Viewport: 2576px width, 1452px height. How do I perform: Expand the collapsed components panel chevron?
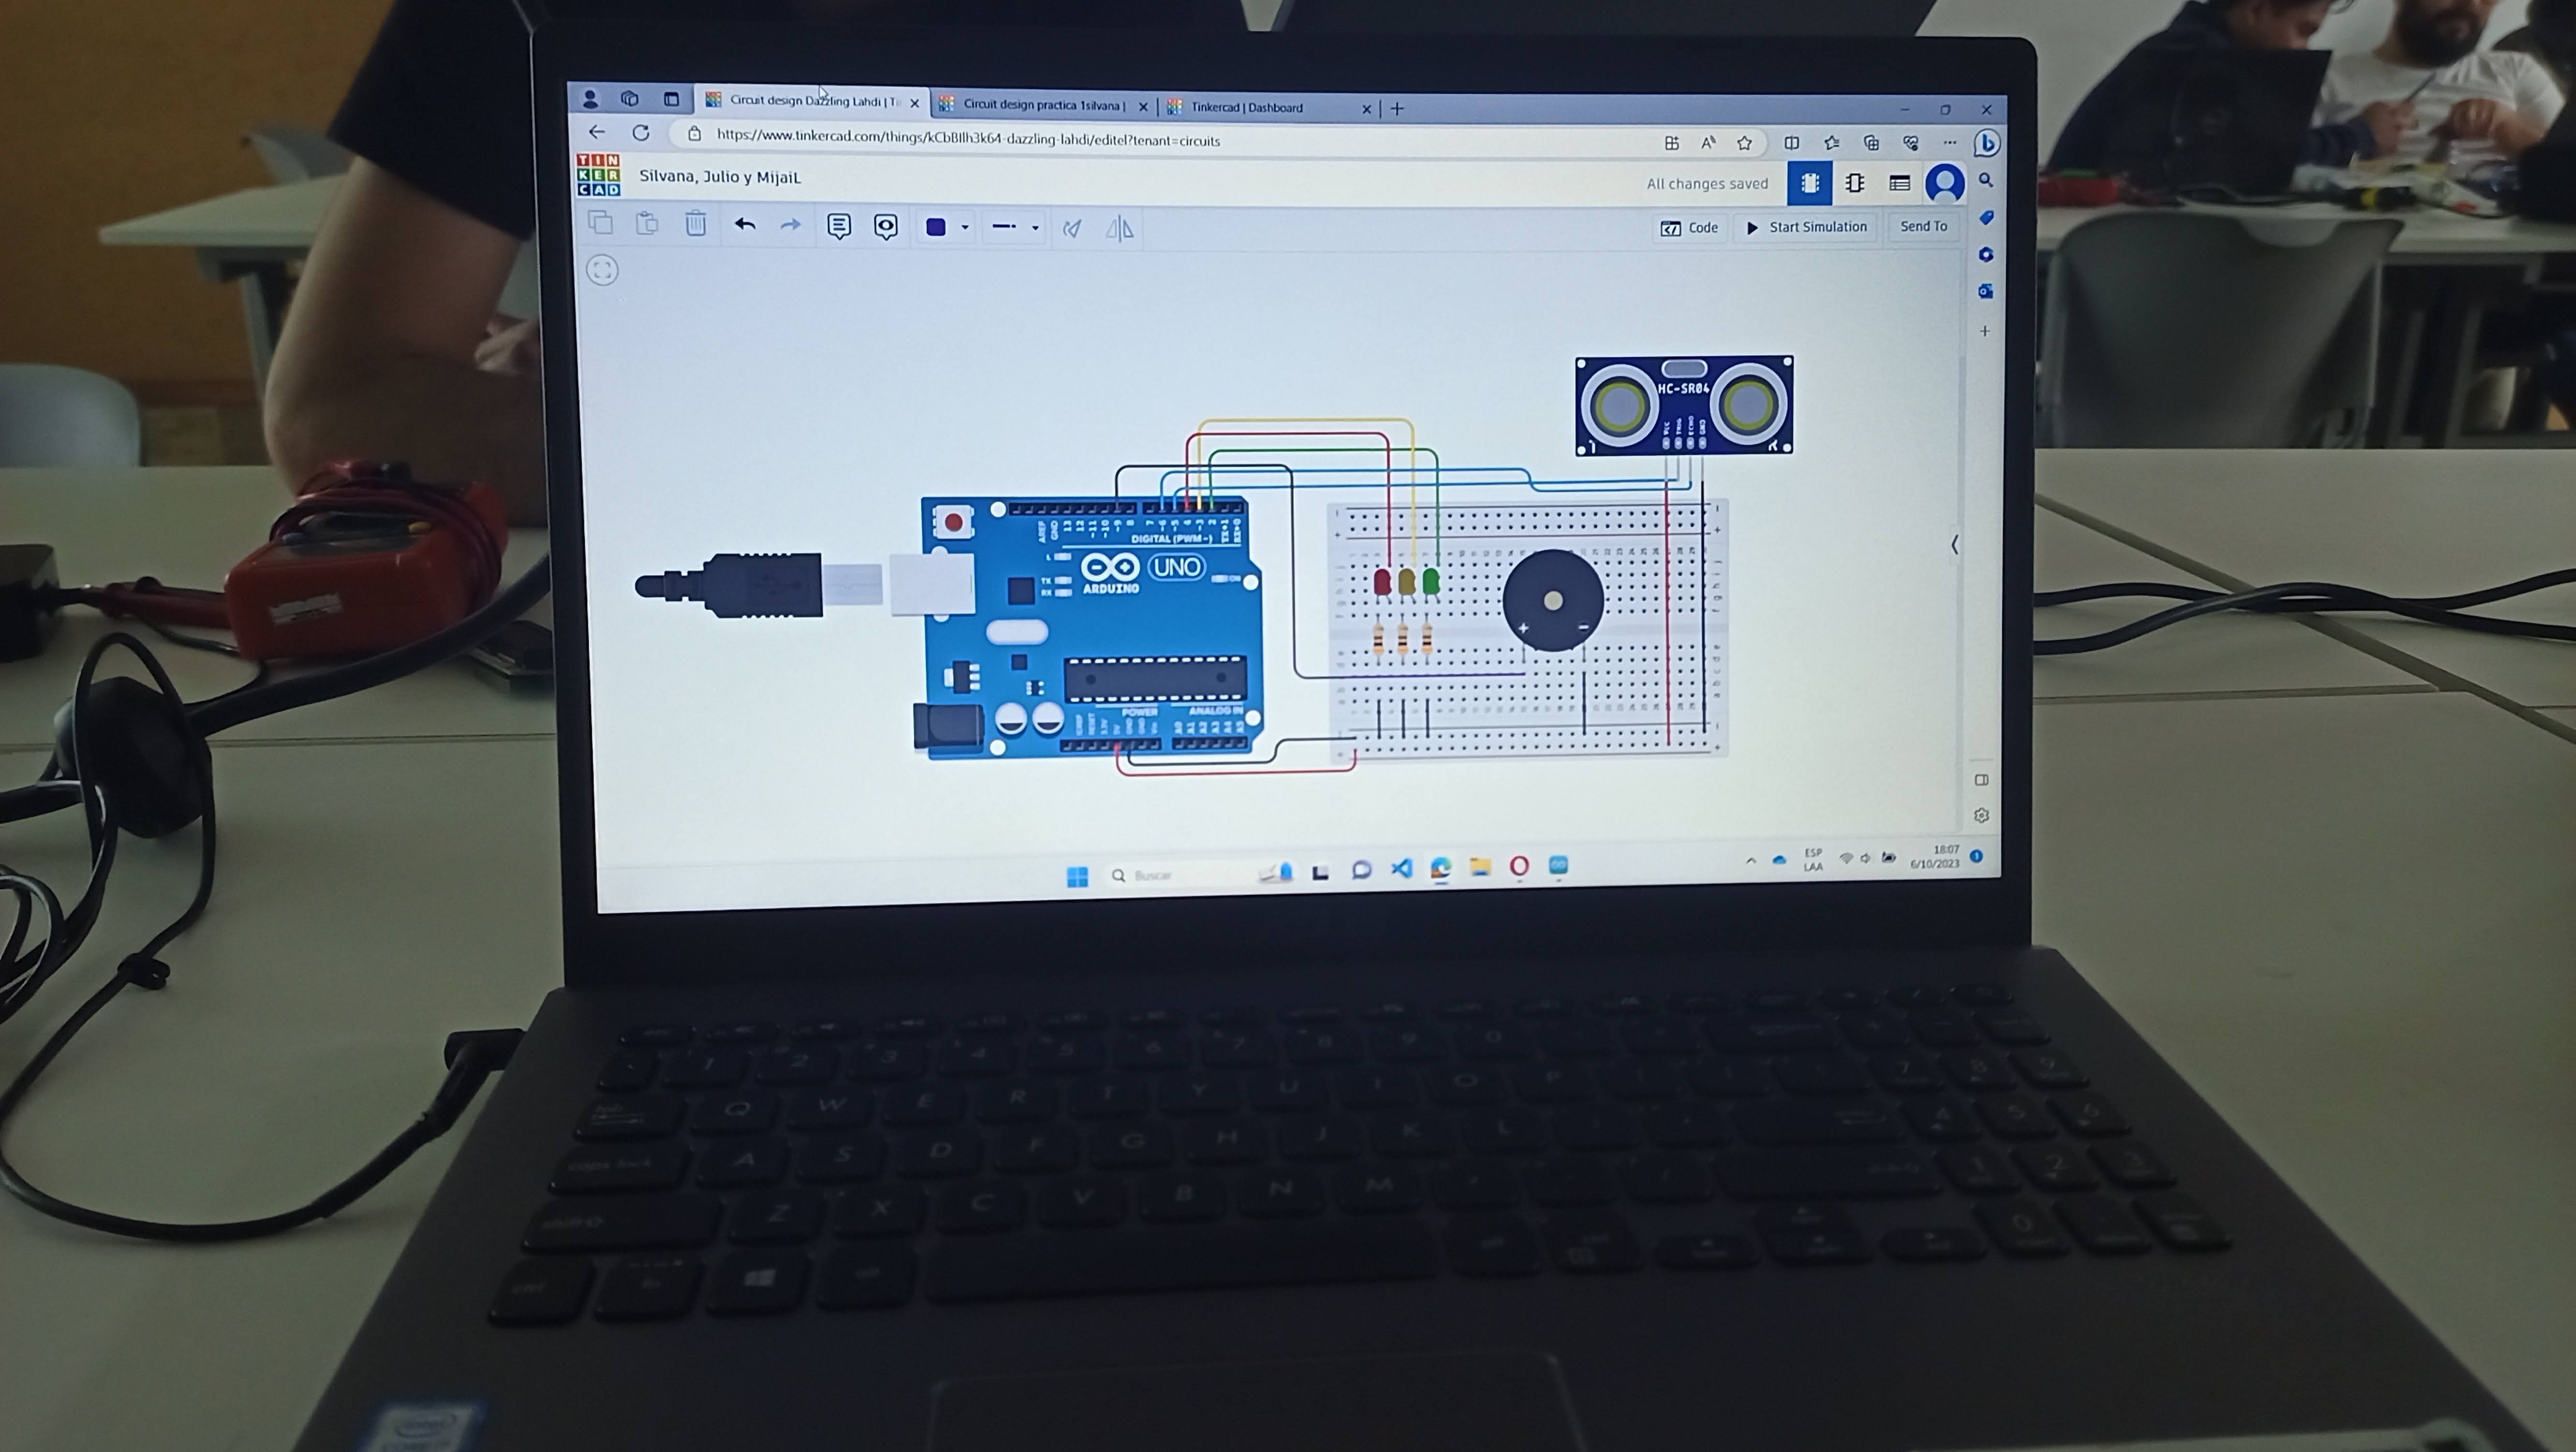(x=1955, y=545)
